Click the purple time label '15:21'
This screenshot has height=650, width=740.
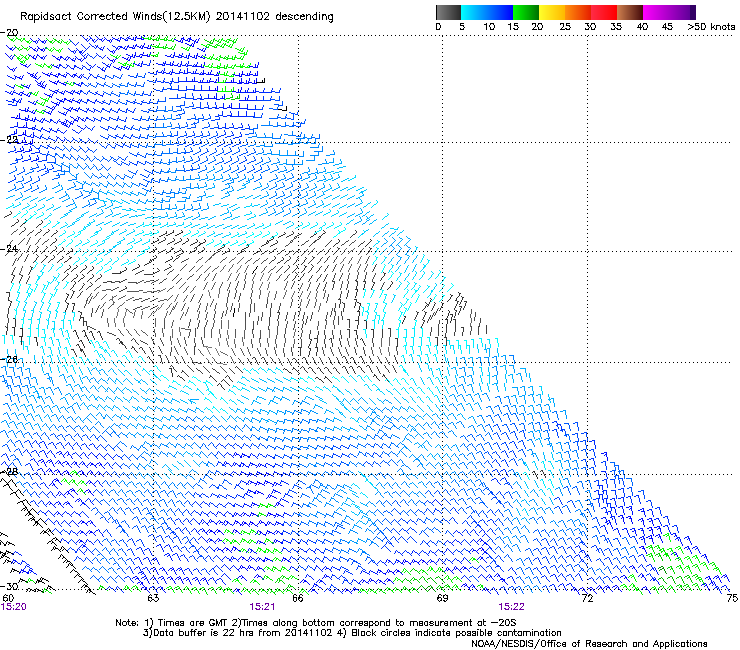point(262,607)
